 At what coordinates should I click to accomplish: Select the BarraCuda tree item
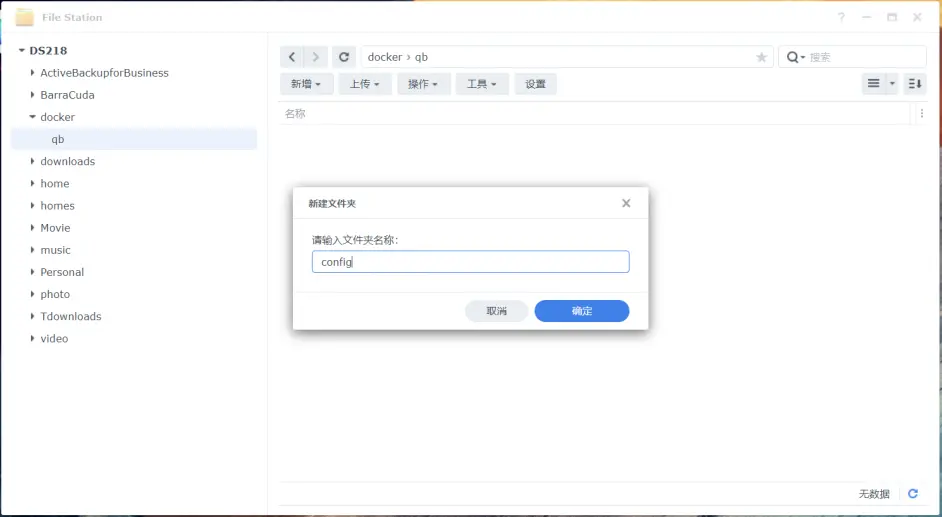[x=67, y=95]
